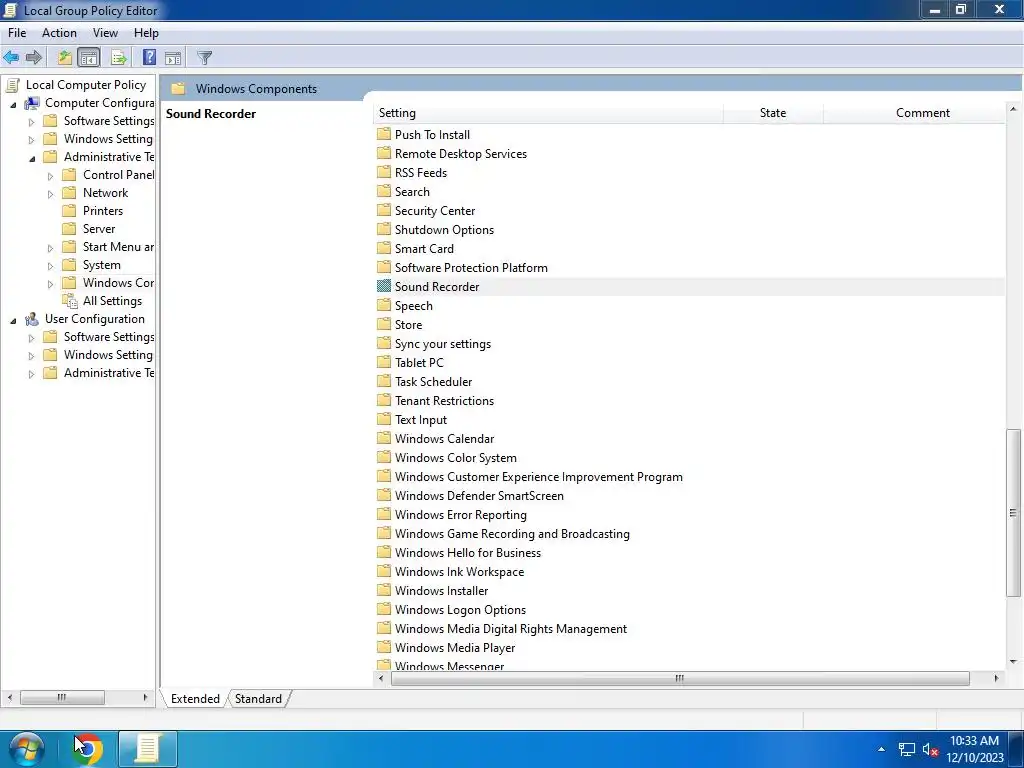This screenshot has width=1024, height=768.
Task: Go up one level with folder icon
Action: [65, 57]
